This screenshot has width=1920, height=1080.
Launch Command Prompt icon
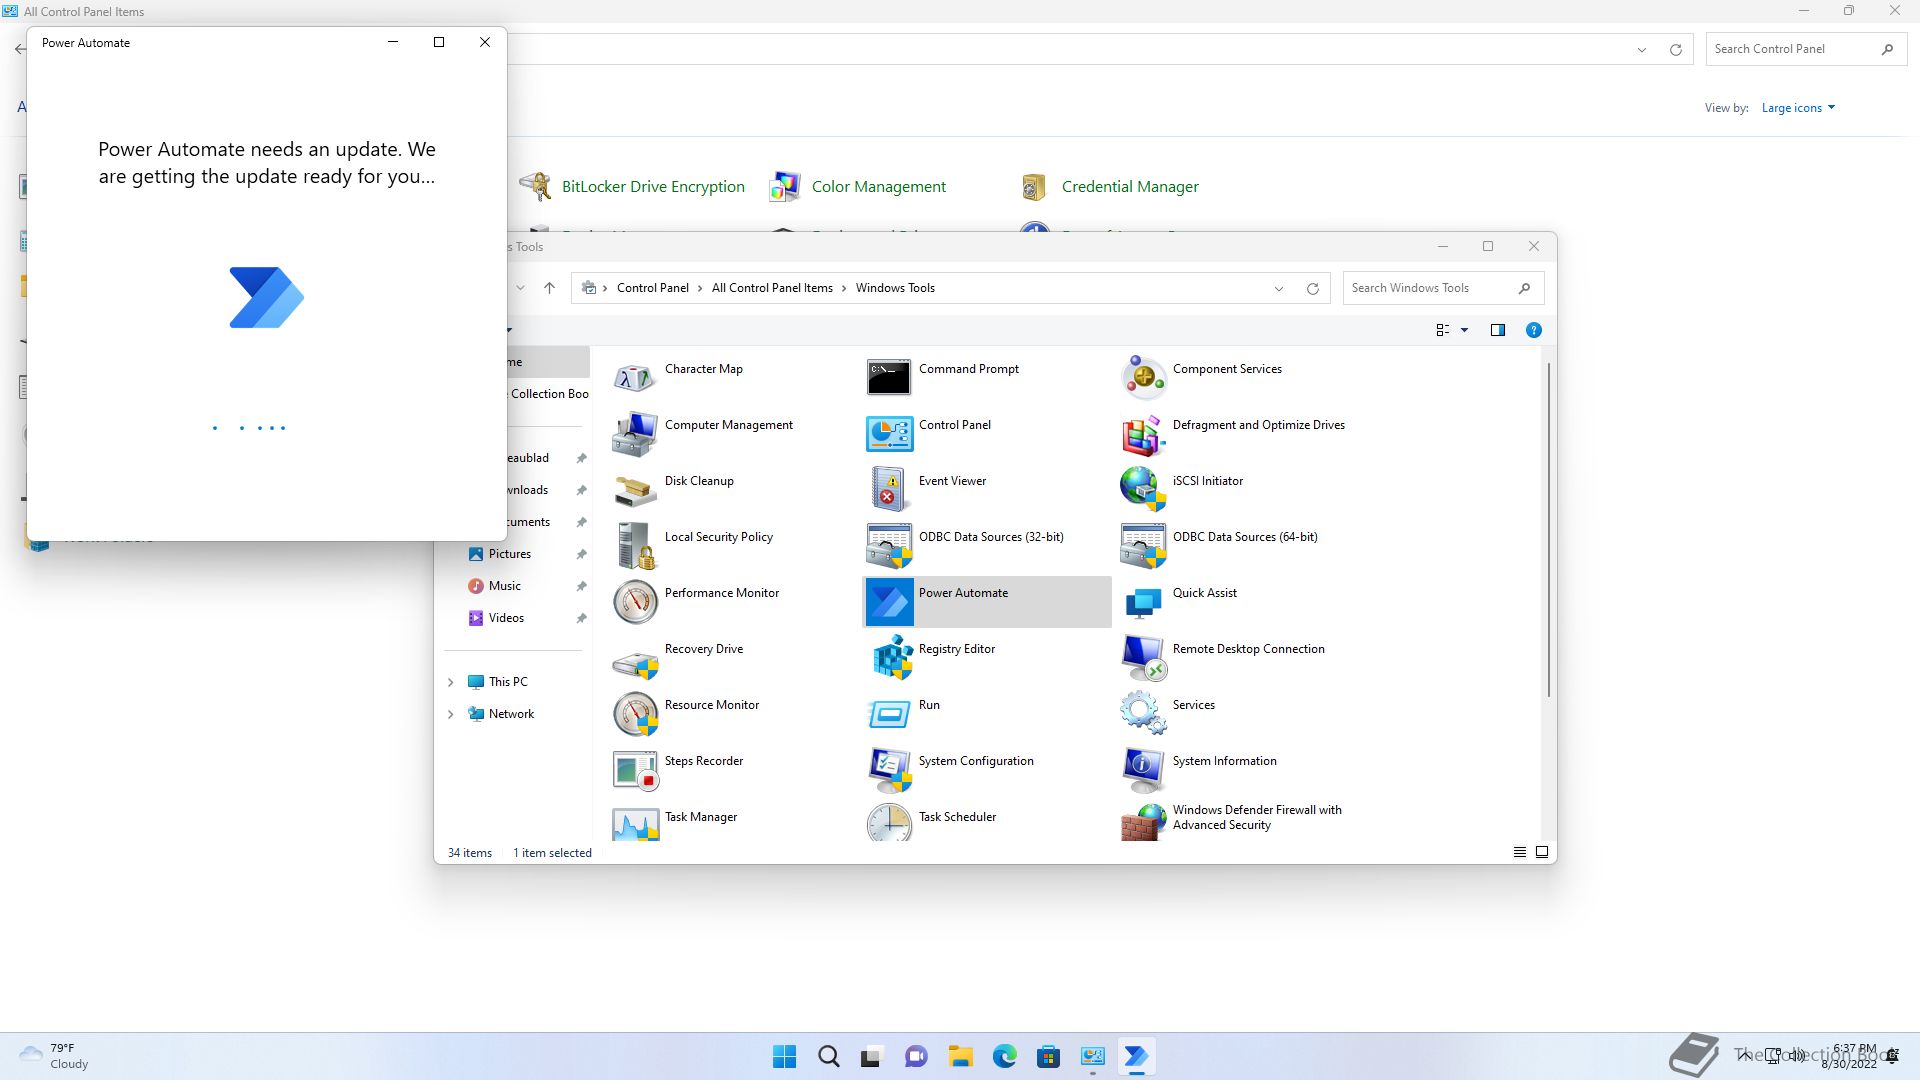(x=889, y=378)
